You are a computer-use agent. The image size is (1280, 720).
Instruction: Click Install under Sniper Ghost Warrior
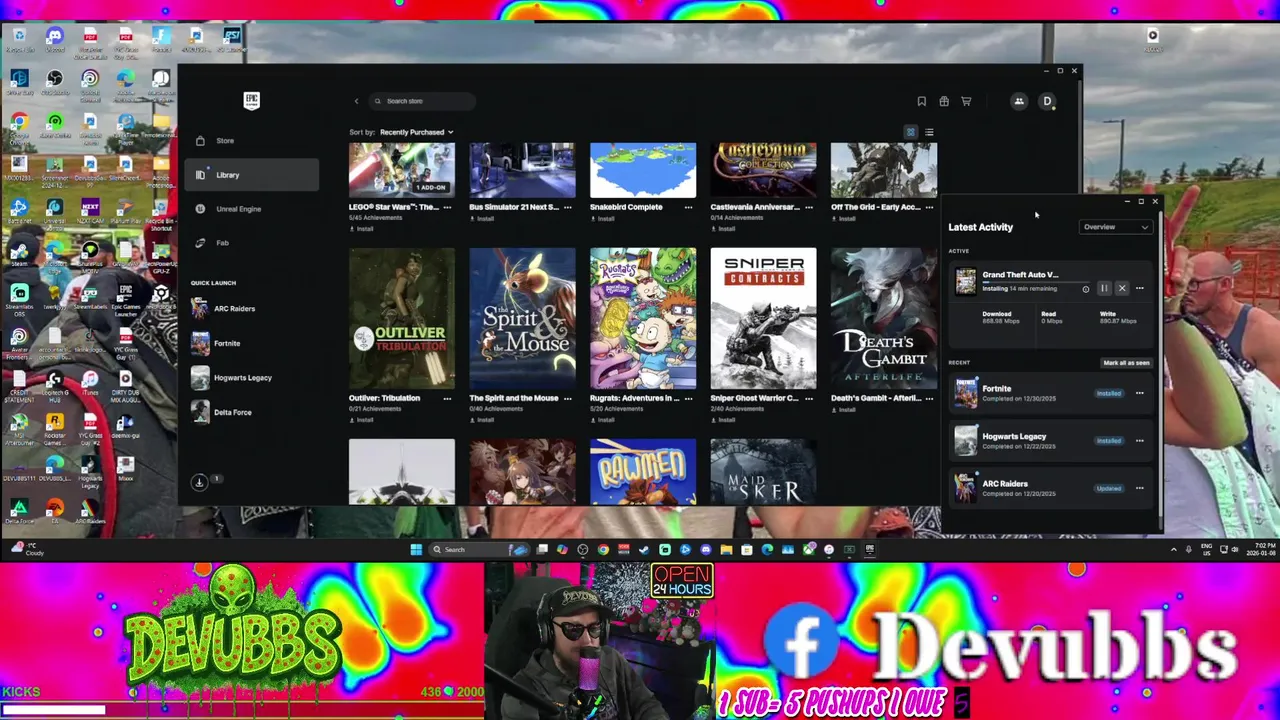pos(723,420)
